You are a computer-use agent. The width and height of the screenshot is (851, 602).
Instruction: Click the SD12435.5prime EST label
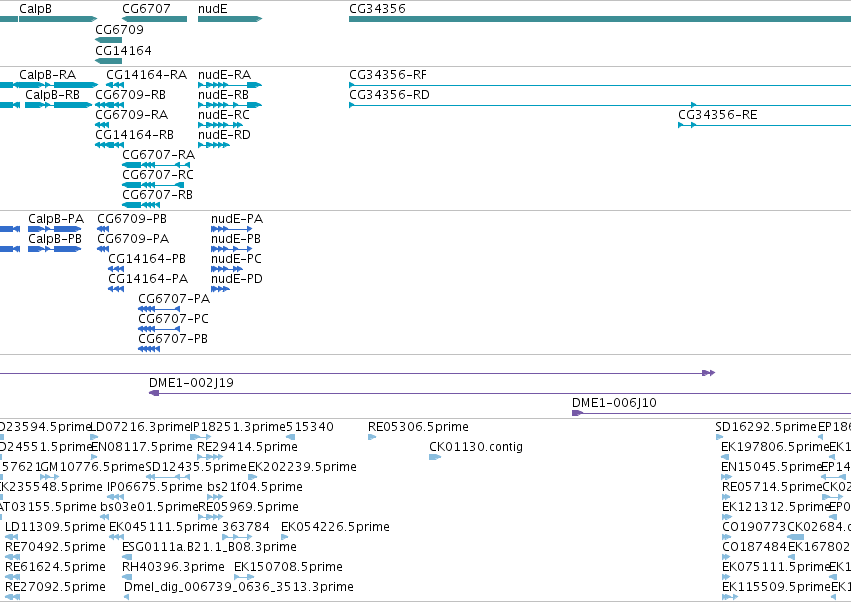tap(196, 467)
